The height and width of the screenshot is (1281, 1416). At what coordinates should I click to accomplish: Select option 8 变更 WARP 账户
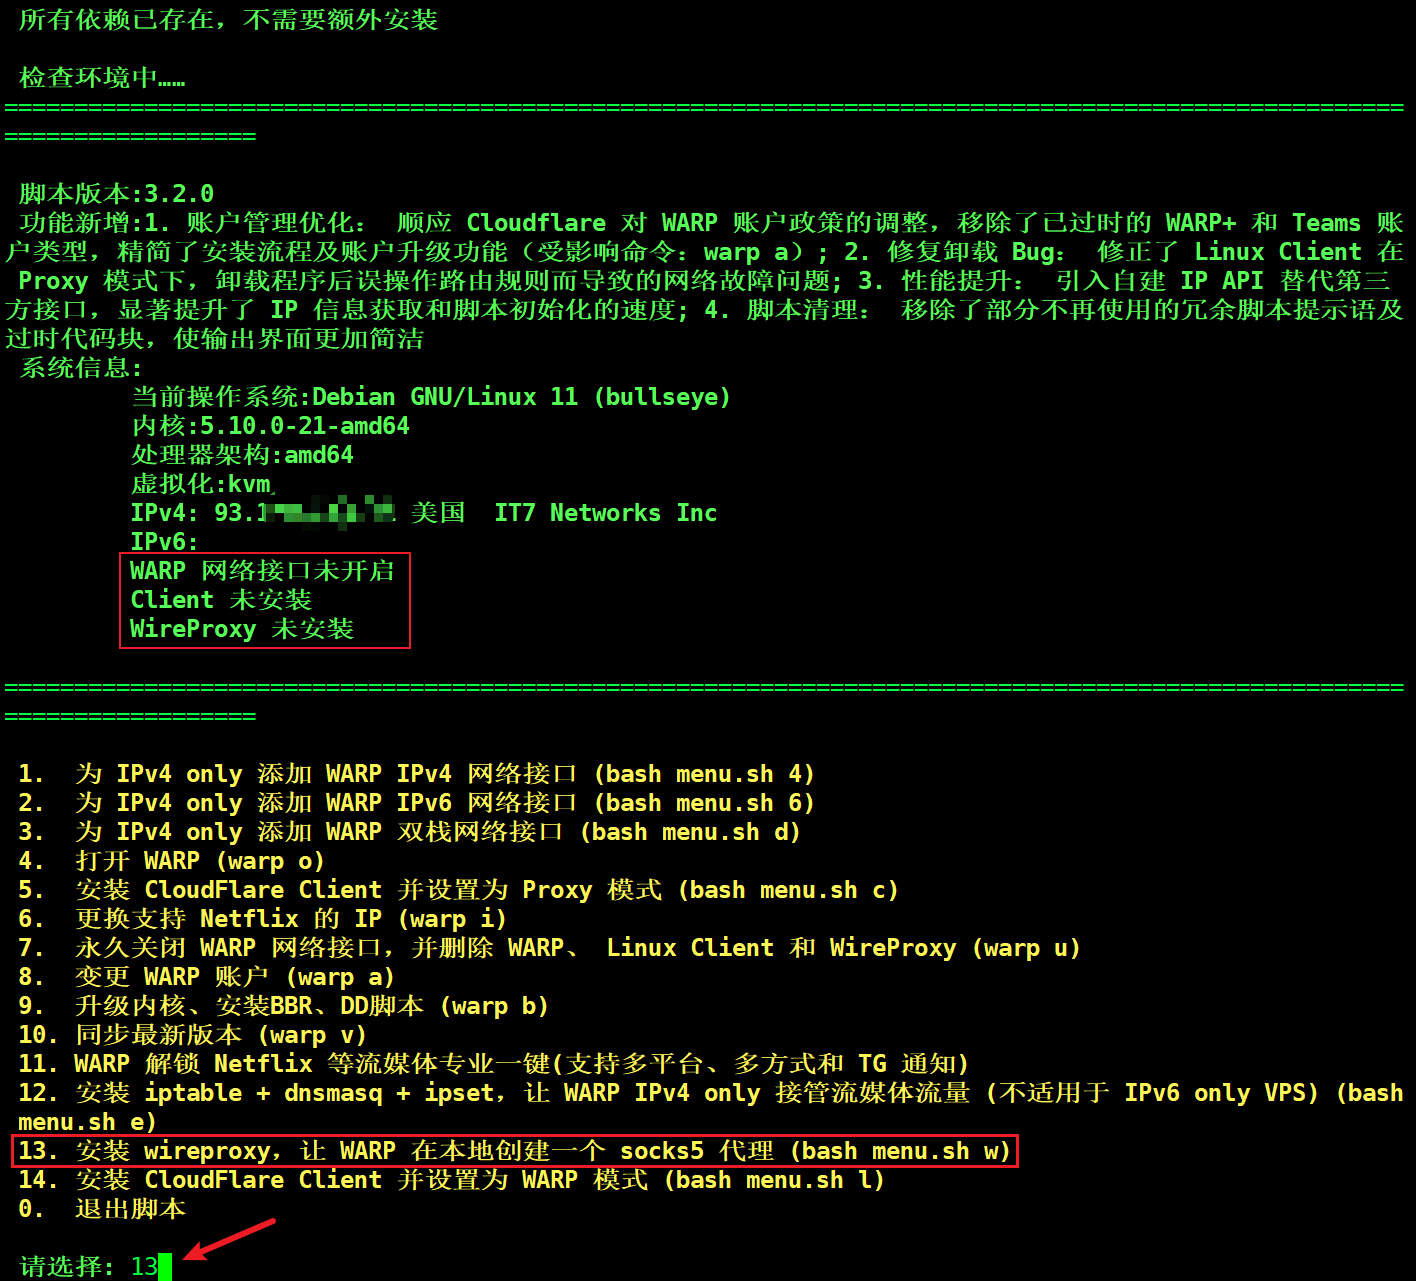205,977
